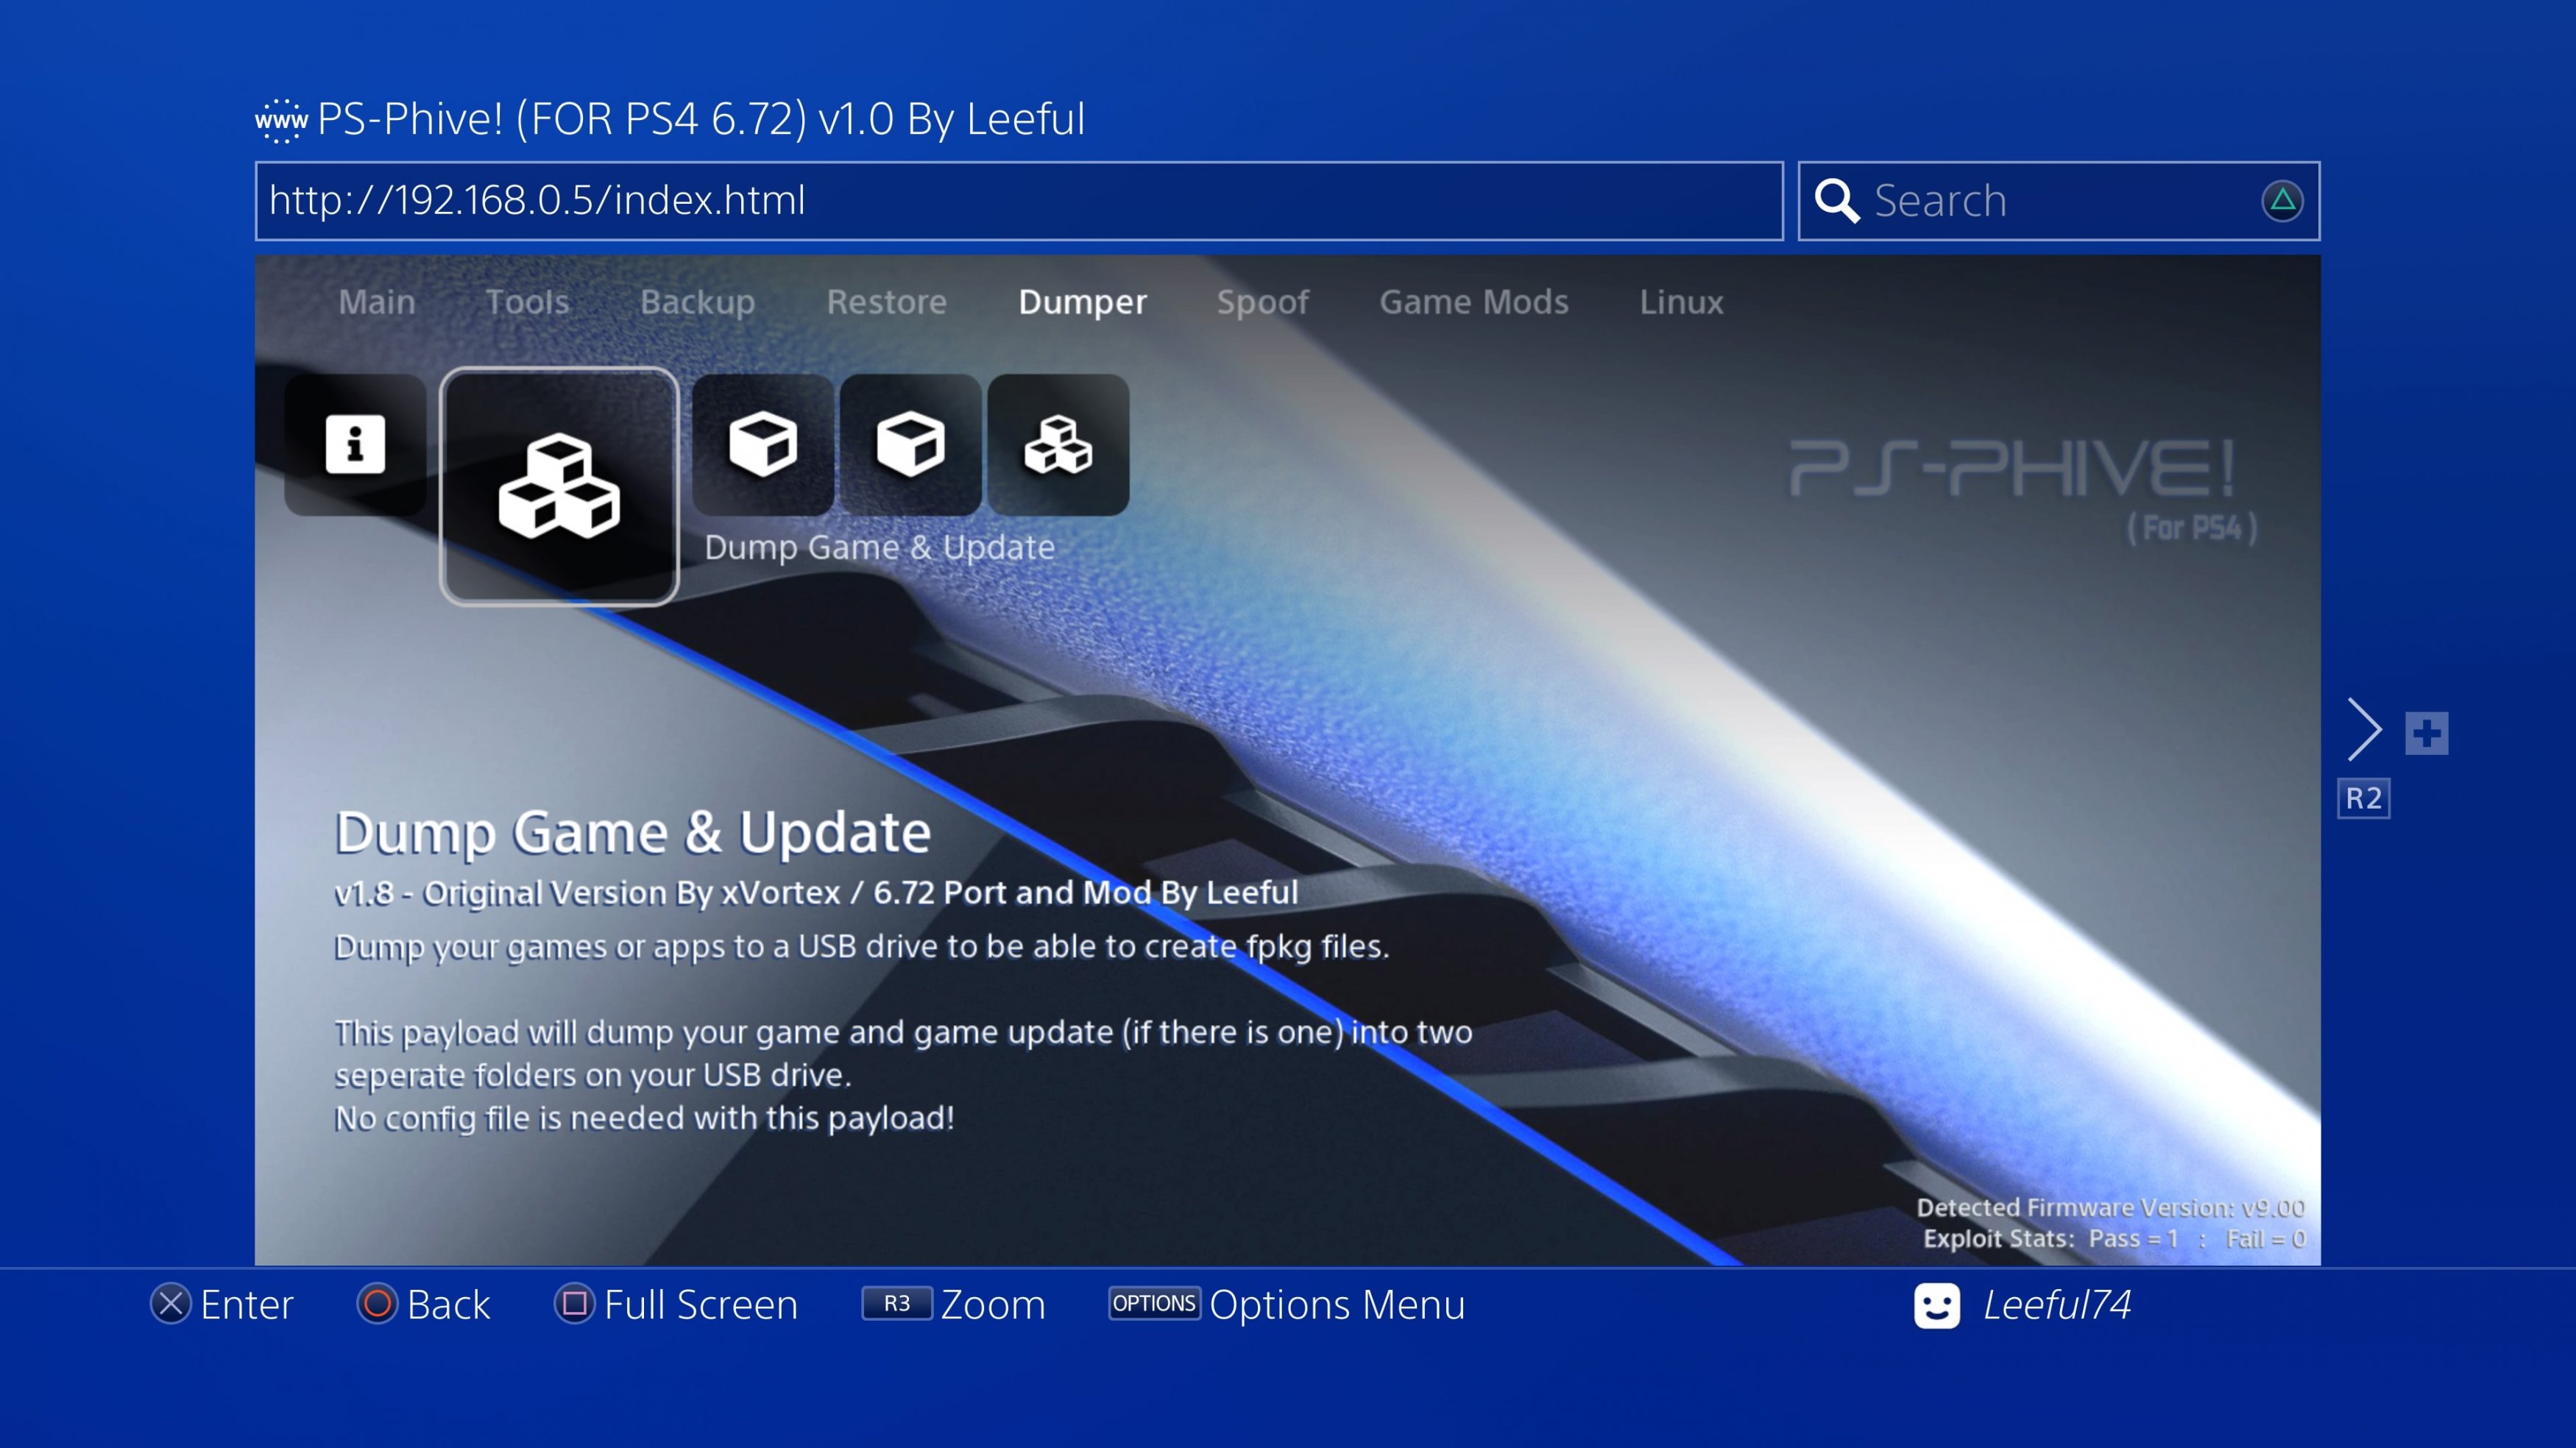Click the R2 button indicator

point(2364,798)
